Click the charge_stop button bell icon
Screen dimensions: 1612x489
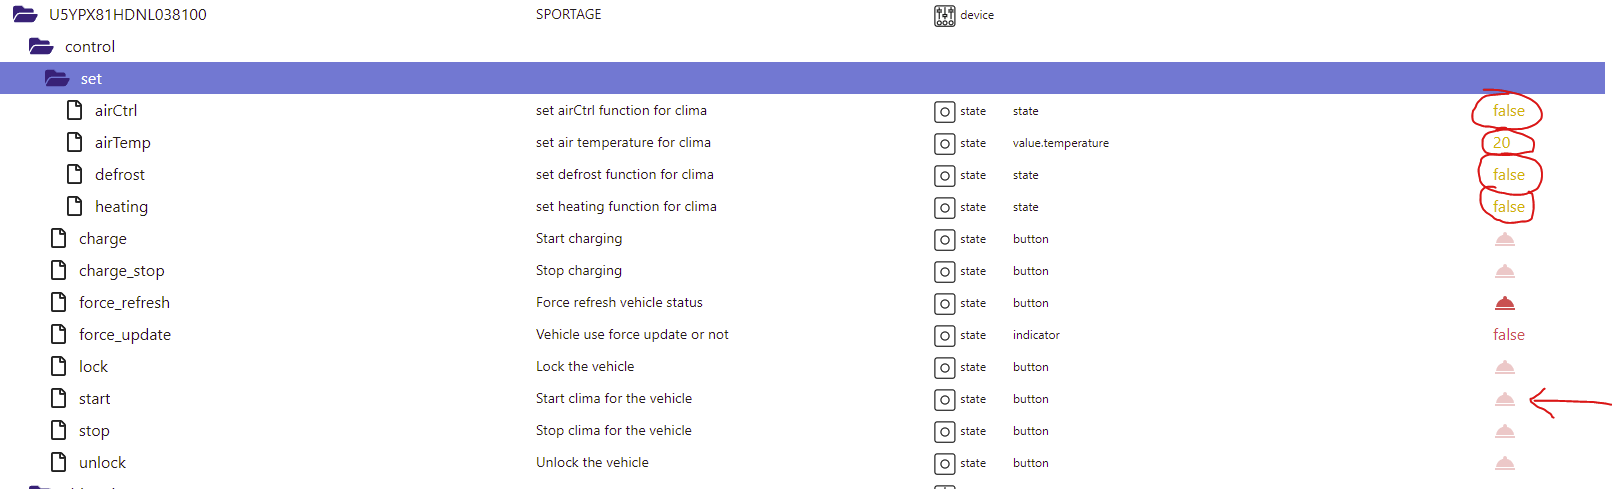[x=1504, y=271]
